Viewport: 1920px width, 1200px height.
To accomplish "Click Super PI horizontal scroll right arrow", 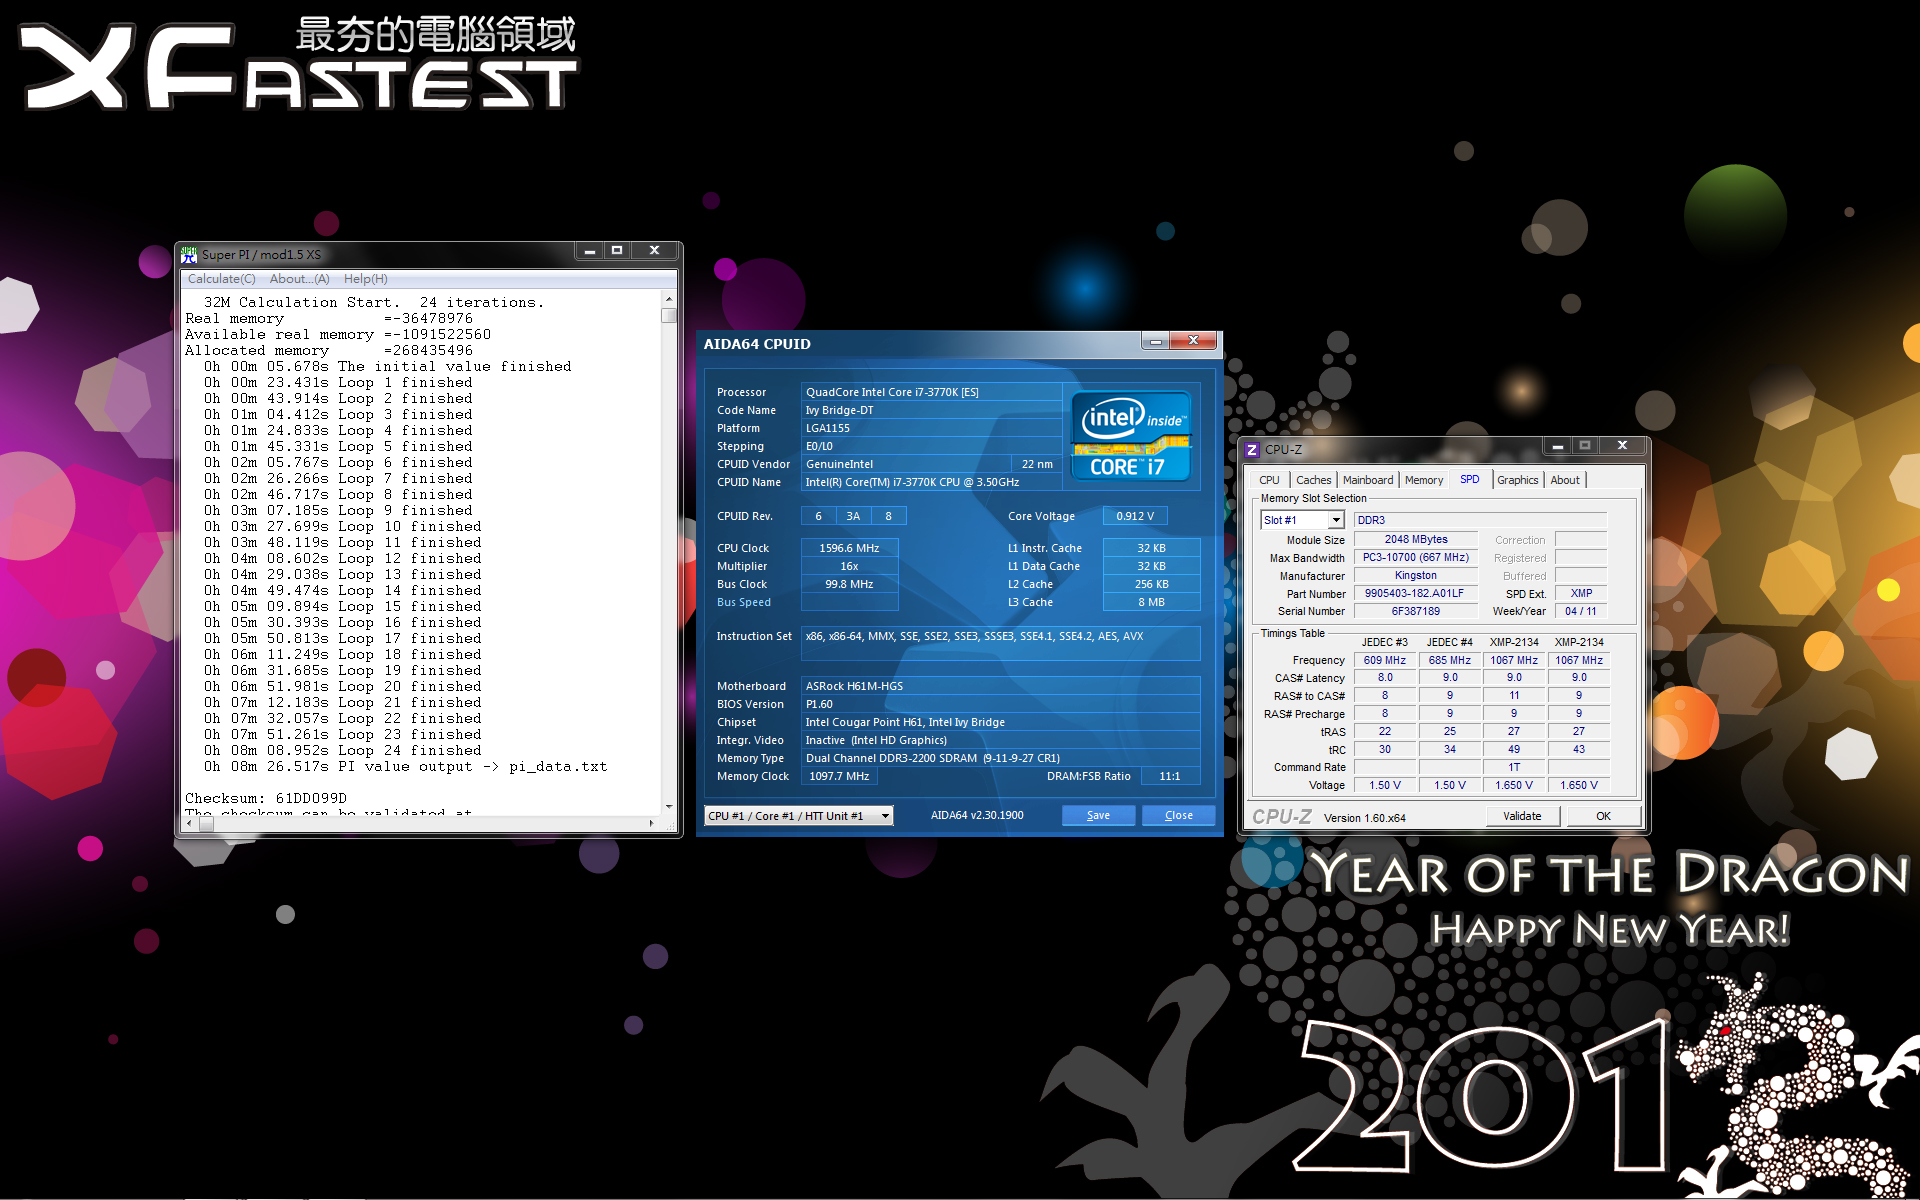I will tap(651, 824).
